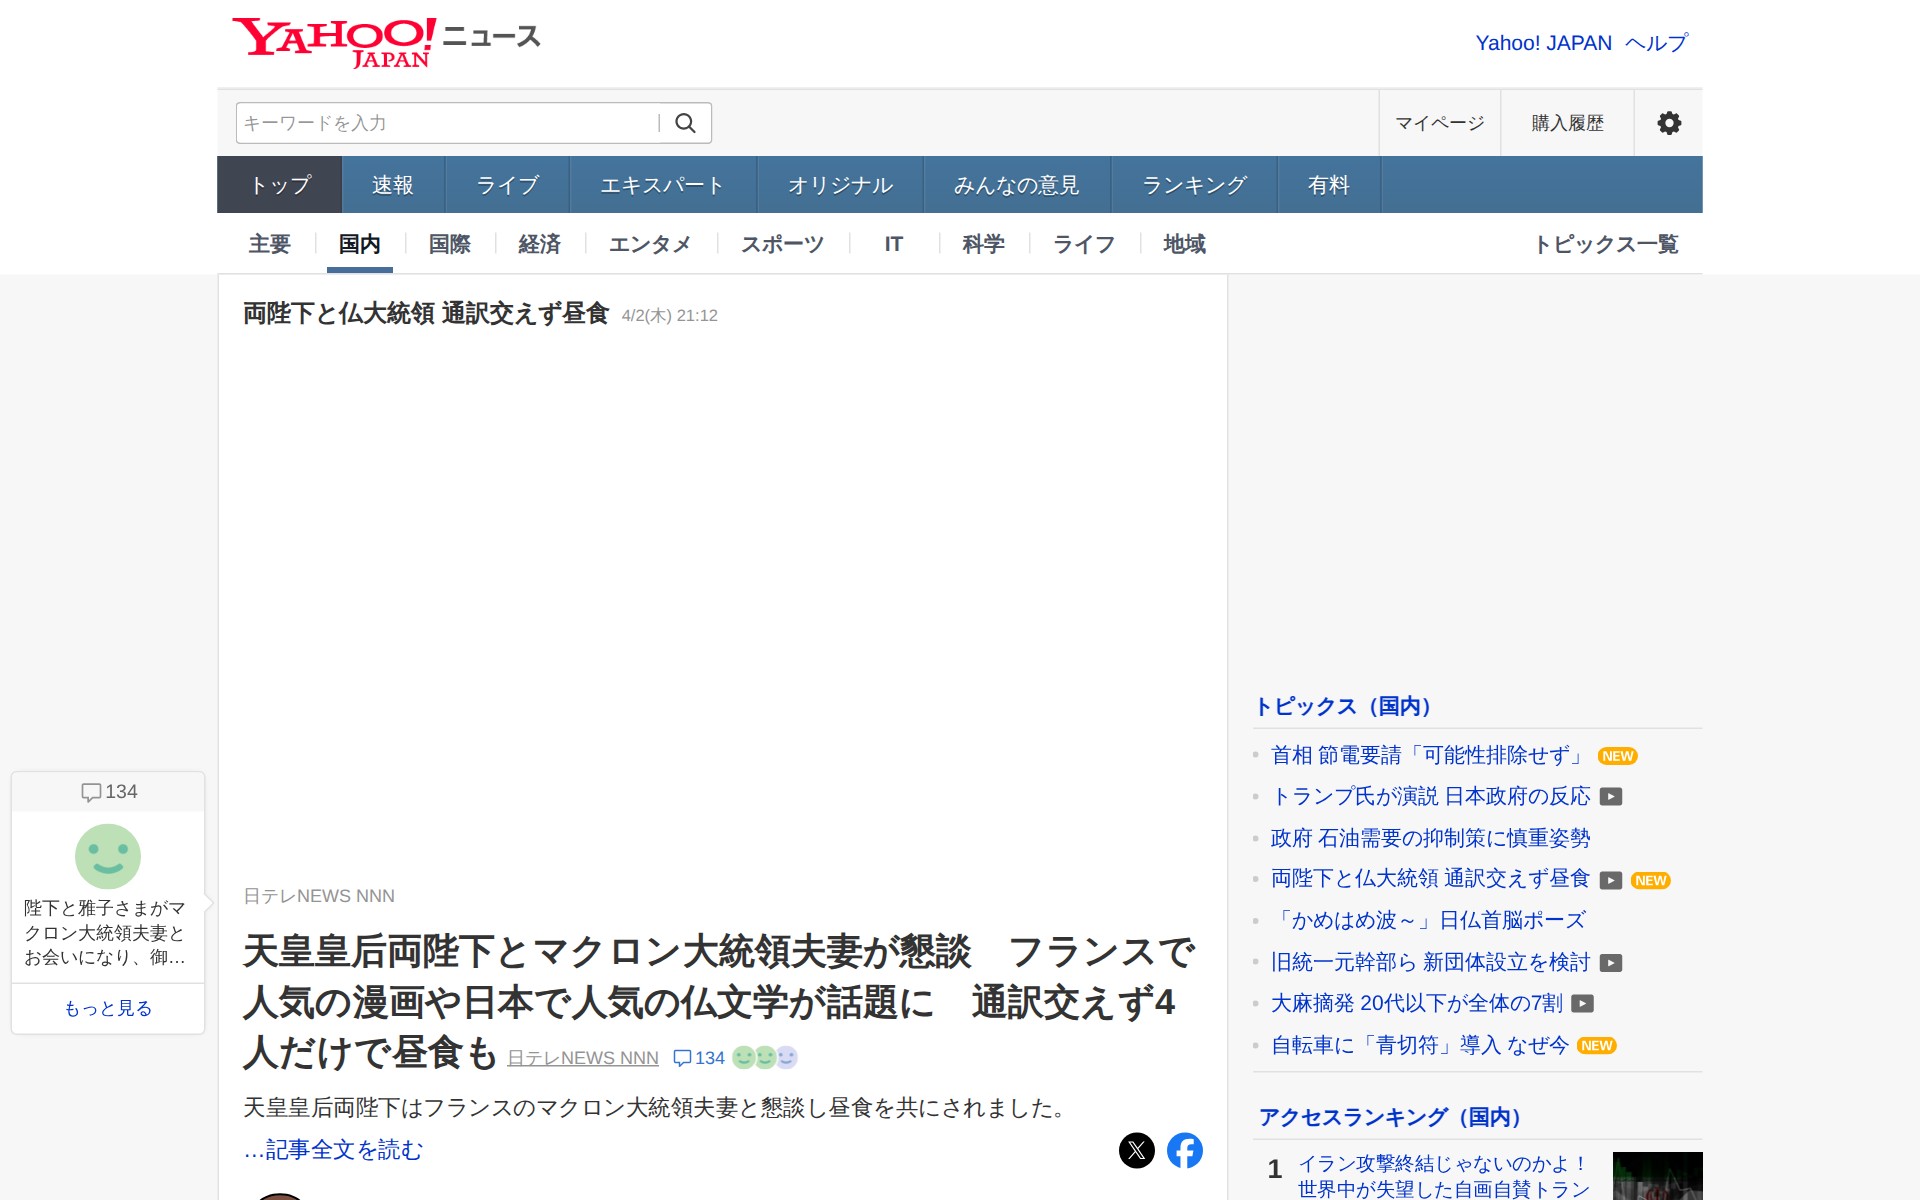Click the green smiley face reaction icon
The width and height of the screenshot is (1920, 1200).
[108, 856]
